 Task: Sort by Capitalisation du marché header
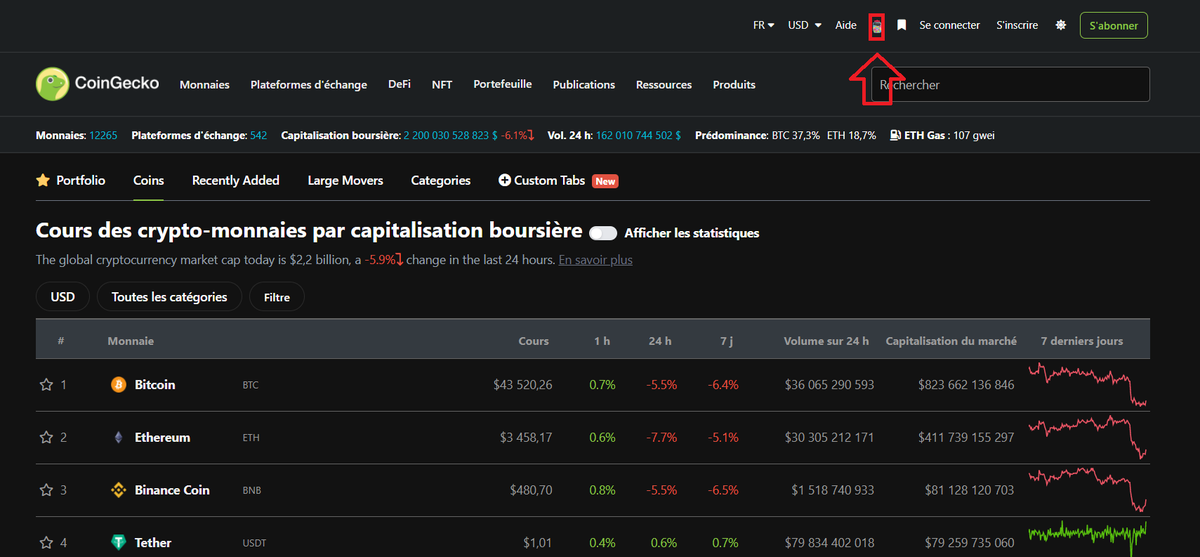[x=951, y=341]
